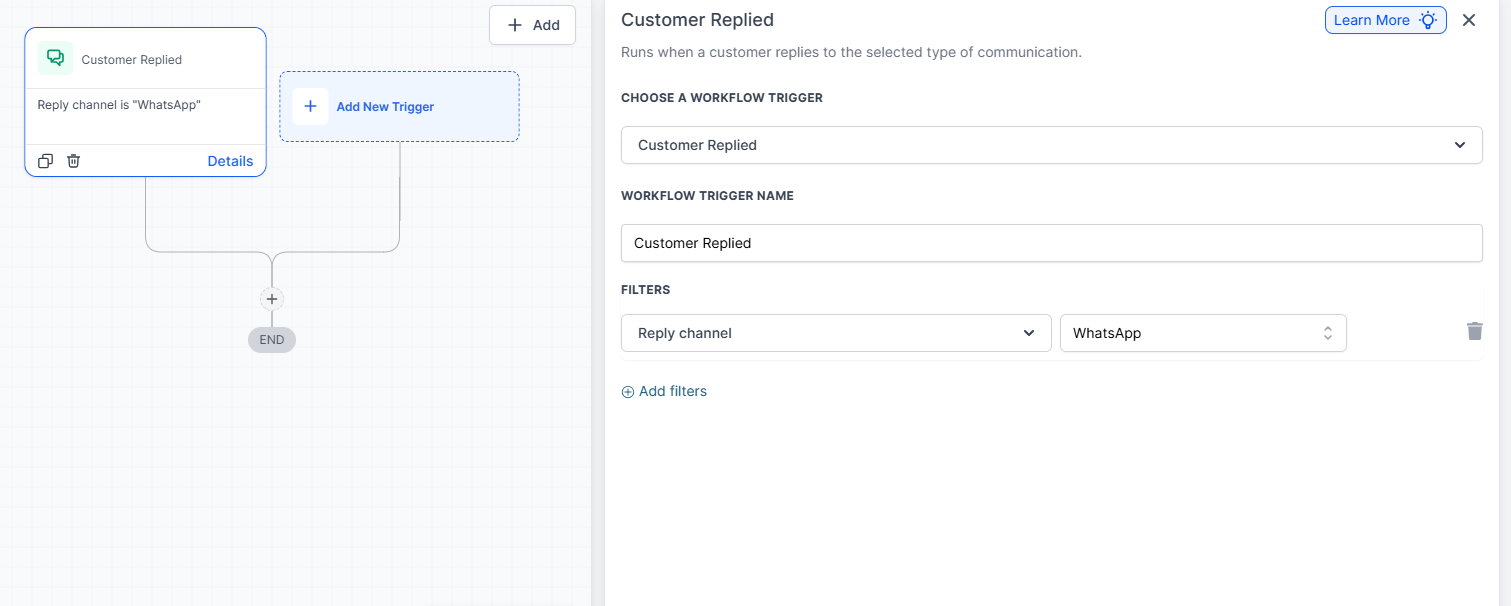Click the Add filters link
Screen dimensions: 1511x606
[x=664, y=391]
